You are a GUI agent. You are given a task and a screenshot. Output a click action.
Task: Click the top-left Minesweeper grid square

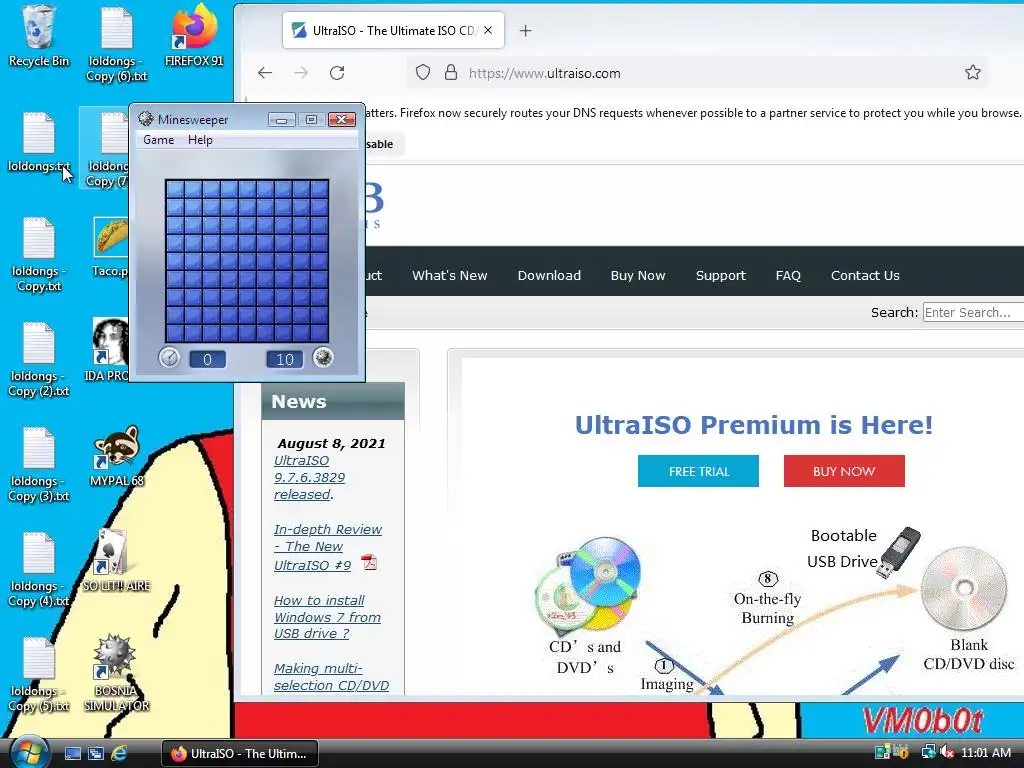coord(174,188)
